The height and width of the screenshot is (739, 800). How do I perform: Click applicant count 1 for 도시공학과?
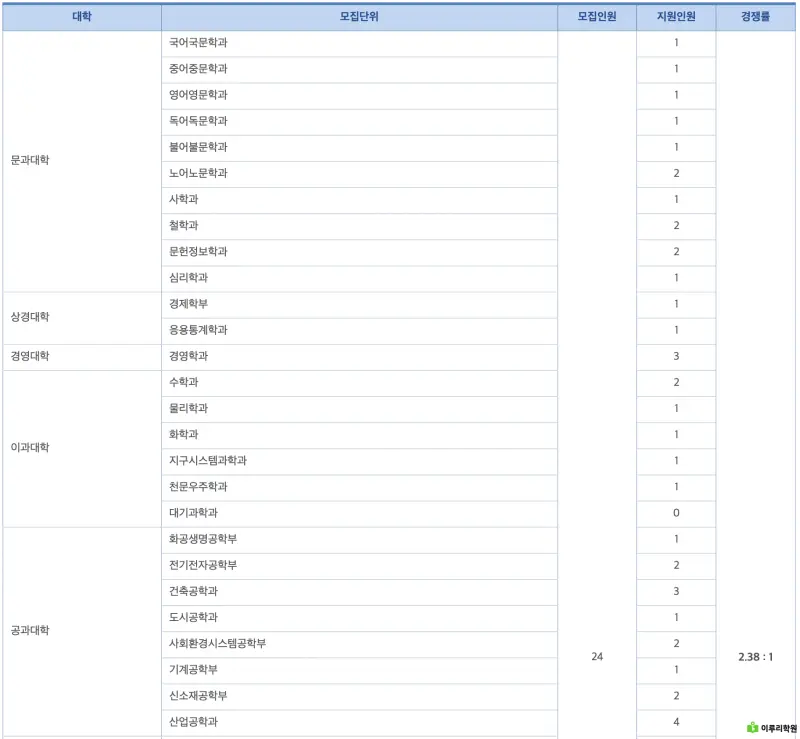[x=676, y=618]
